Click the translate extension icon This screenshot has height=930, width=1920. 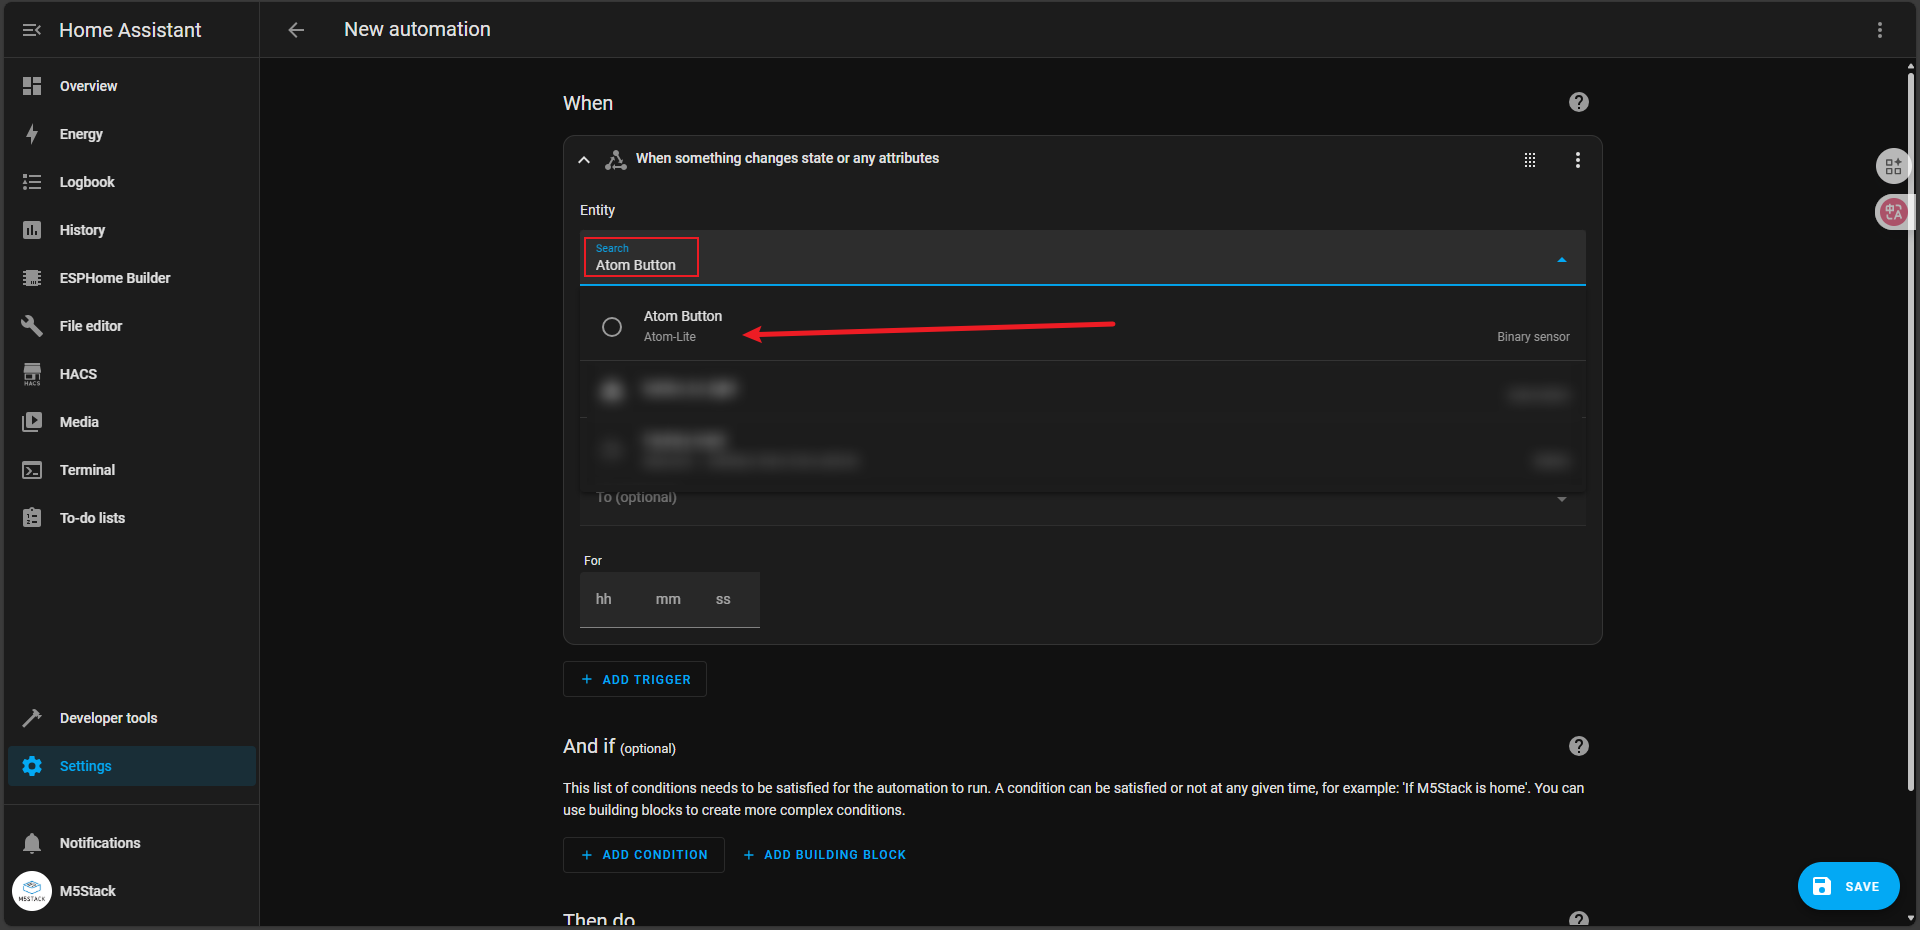tap(1893, 212)
